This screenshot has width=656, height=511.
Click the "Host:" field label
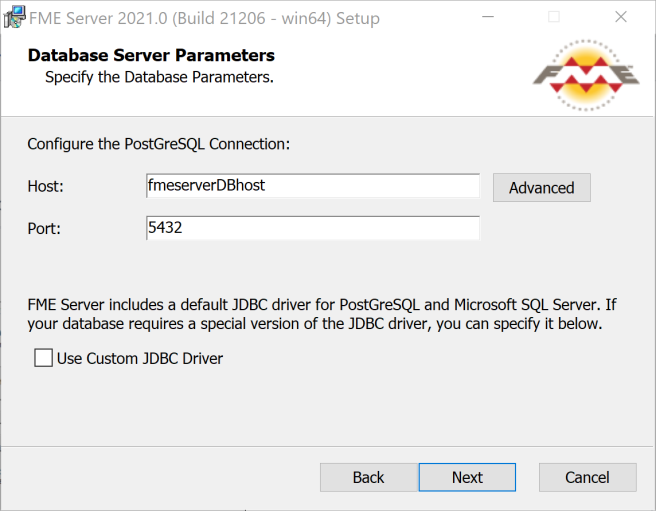(x=46, y=186)
